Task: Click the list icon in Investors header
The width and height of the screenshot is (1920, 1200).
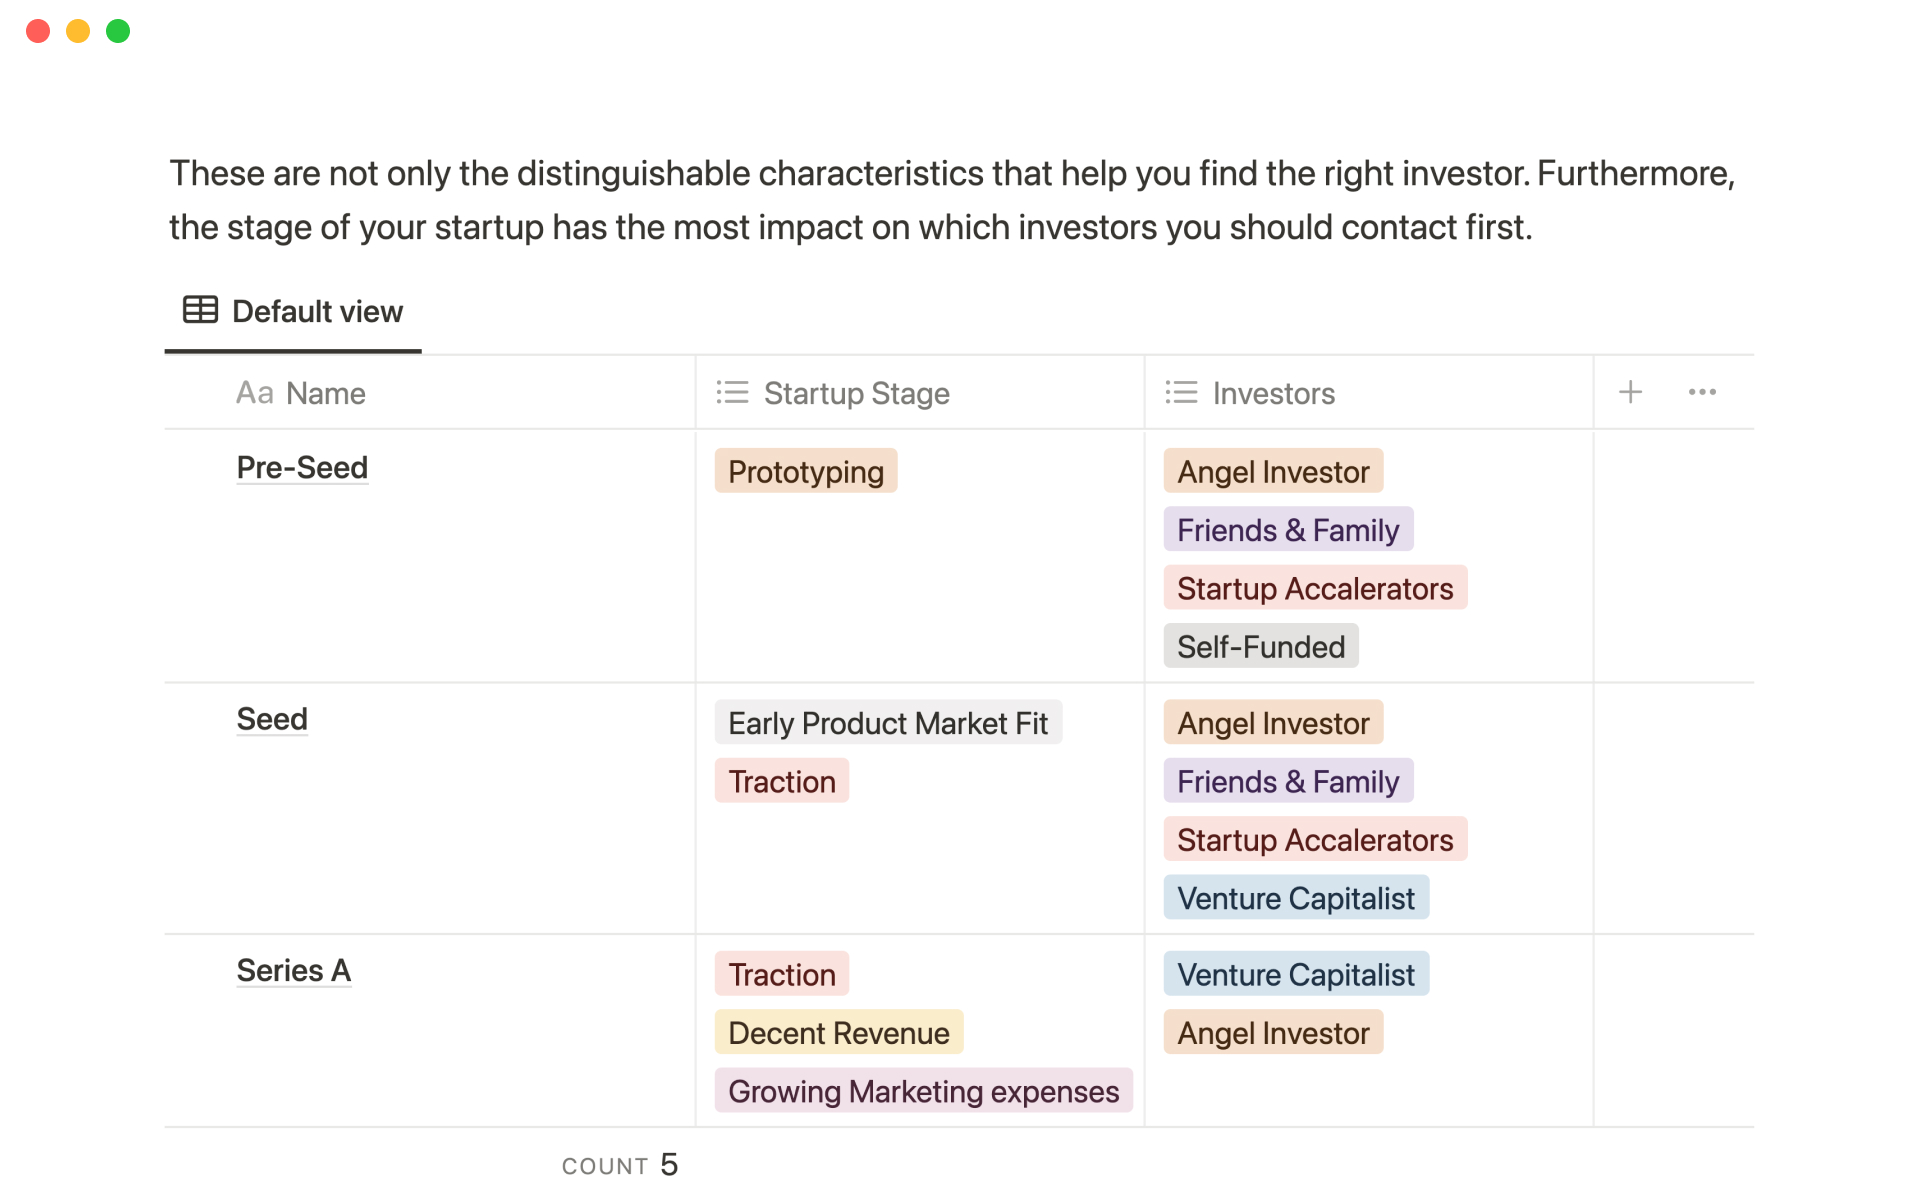Action: tap(1181, 392)
